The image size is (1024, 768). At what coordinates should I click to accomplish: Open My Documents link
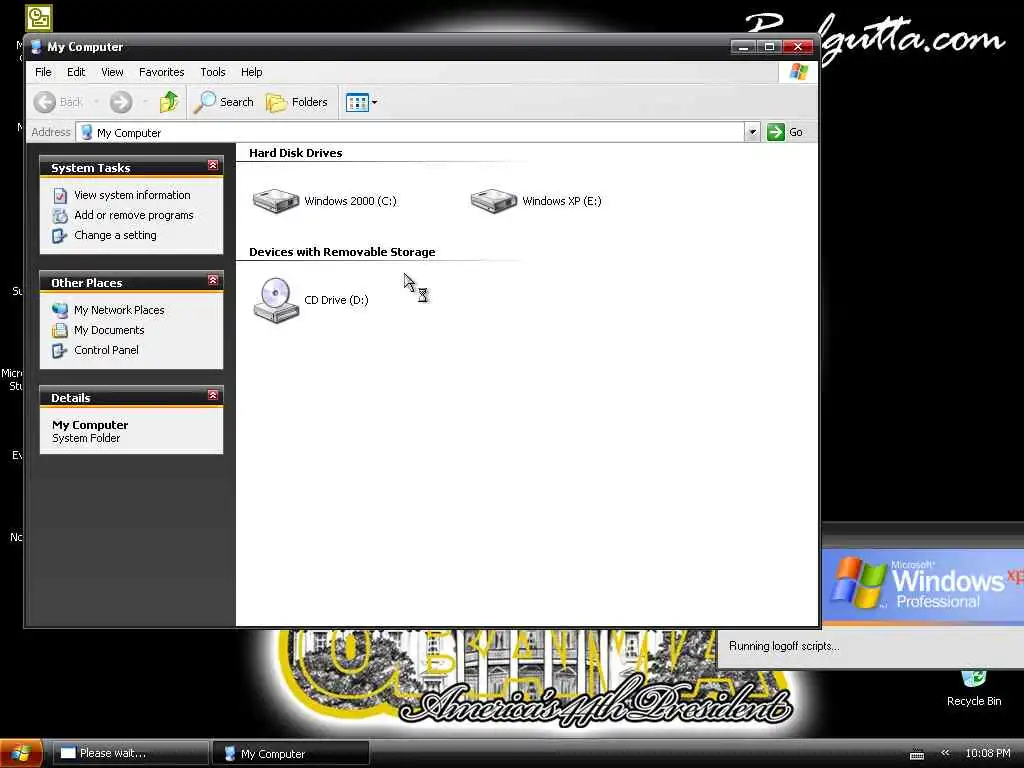click(x=109, y=330)
